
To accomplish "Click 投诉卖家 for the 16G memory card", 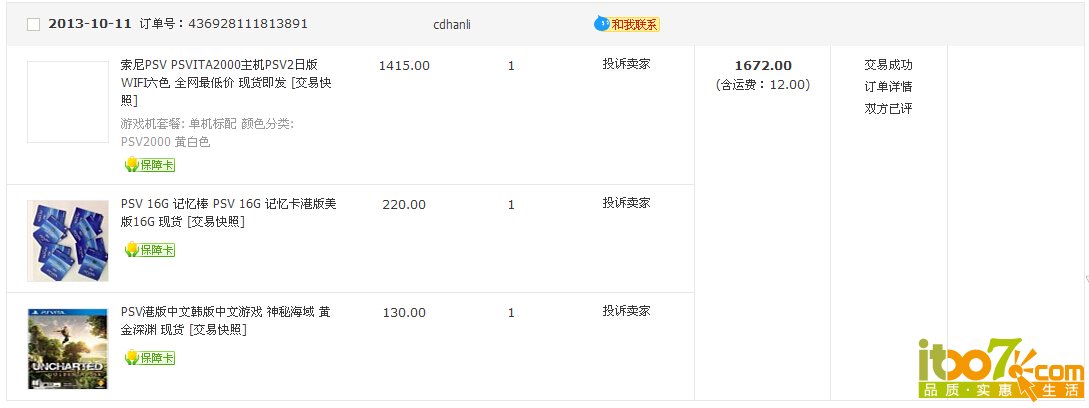I will click(626, 203).
